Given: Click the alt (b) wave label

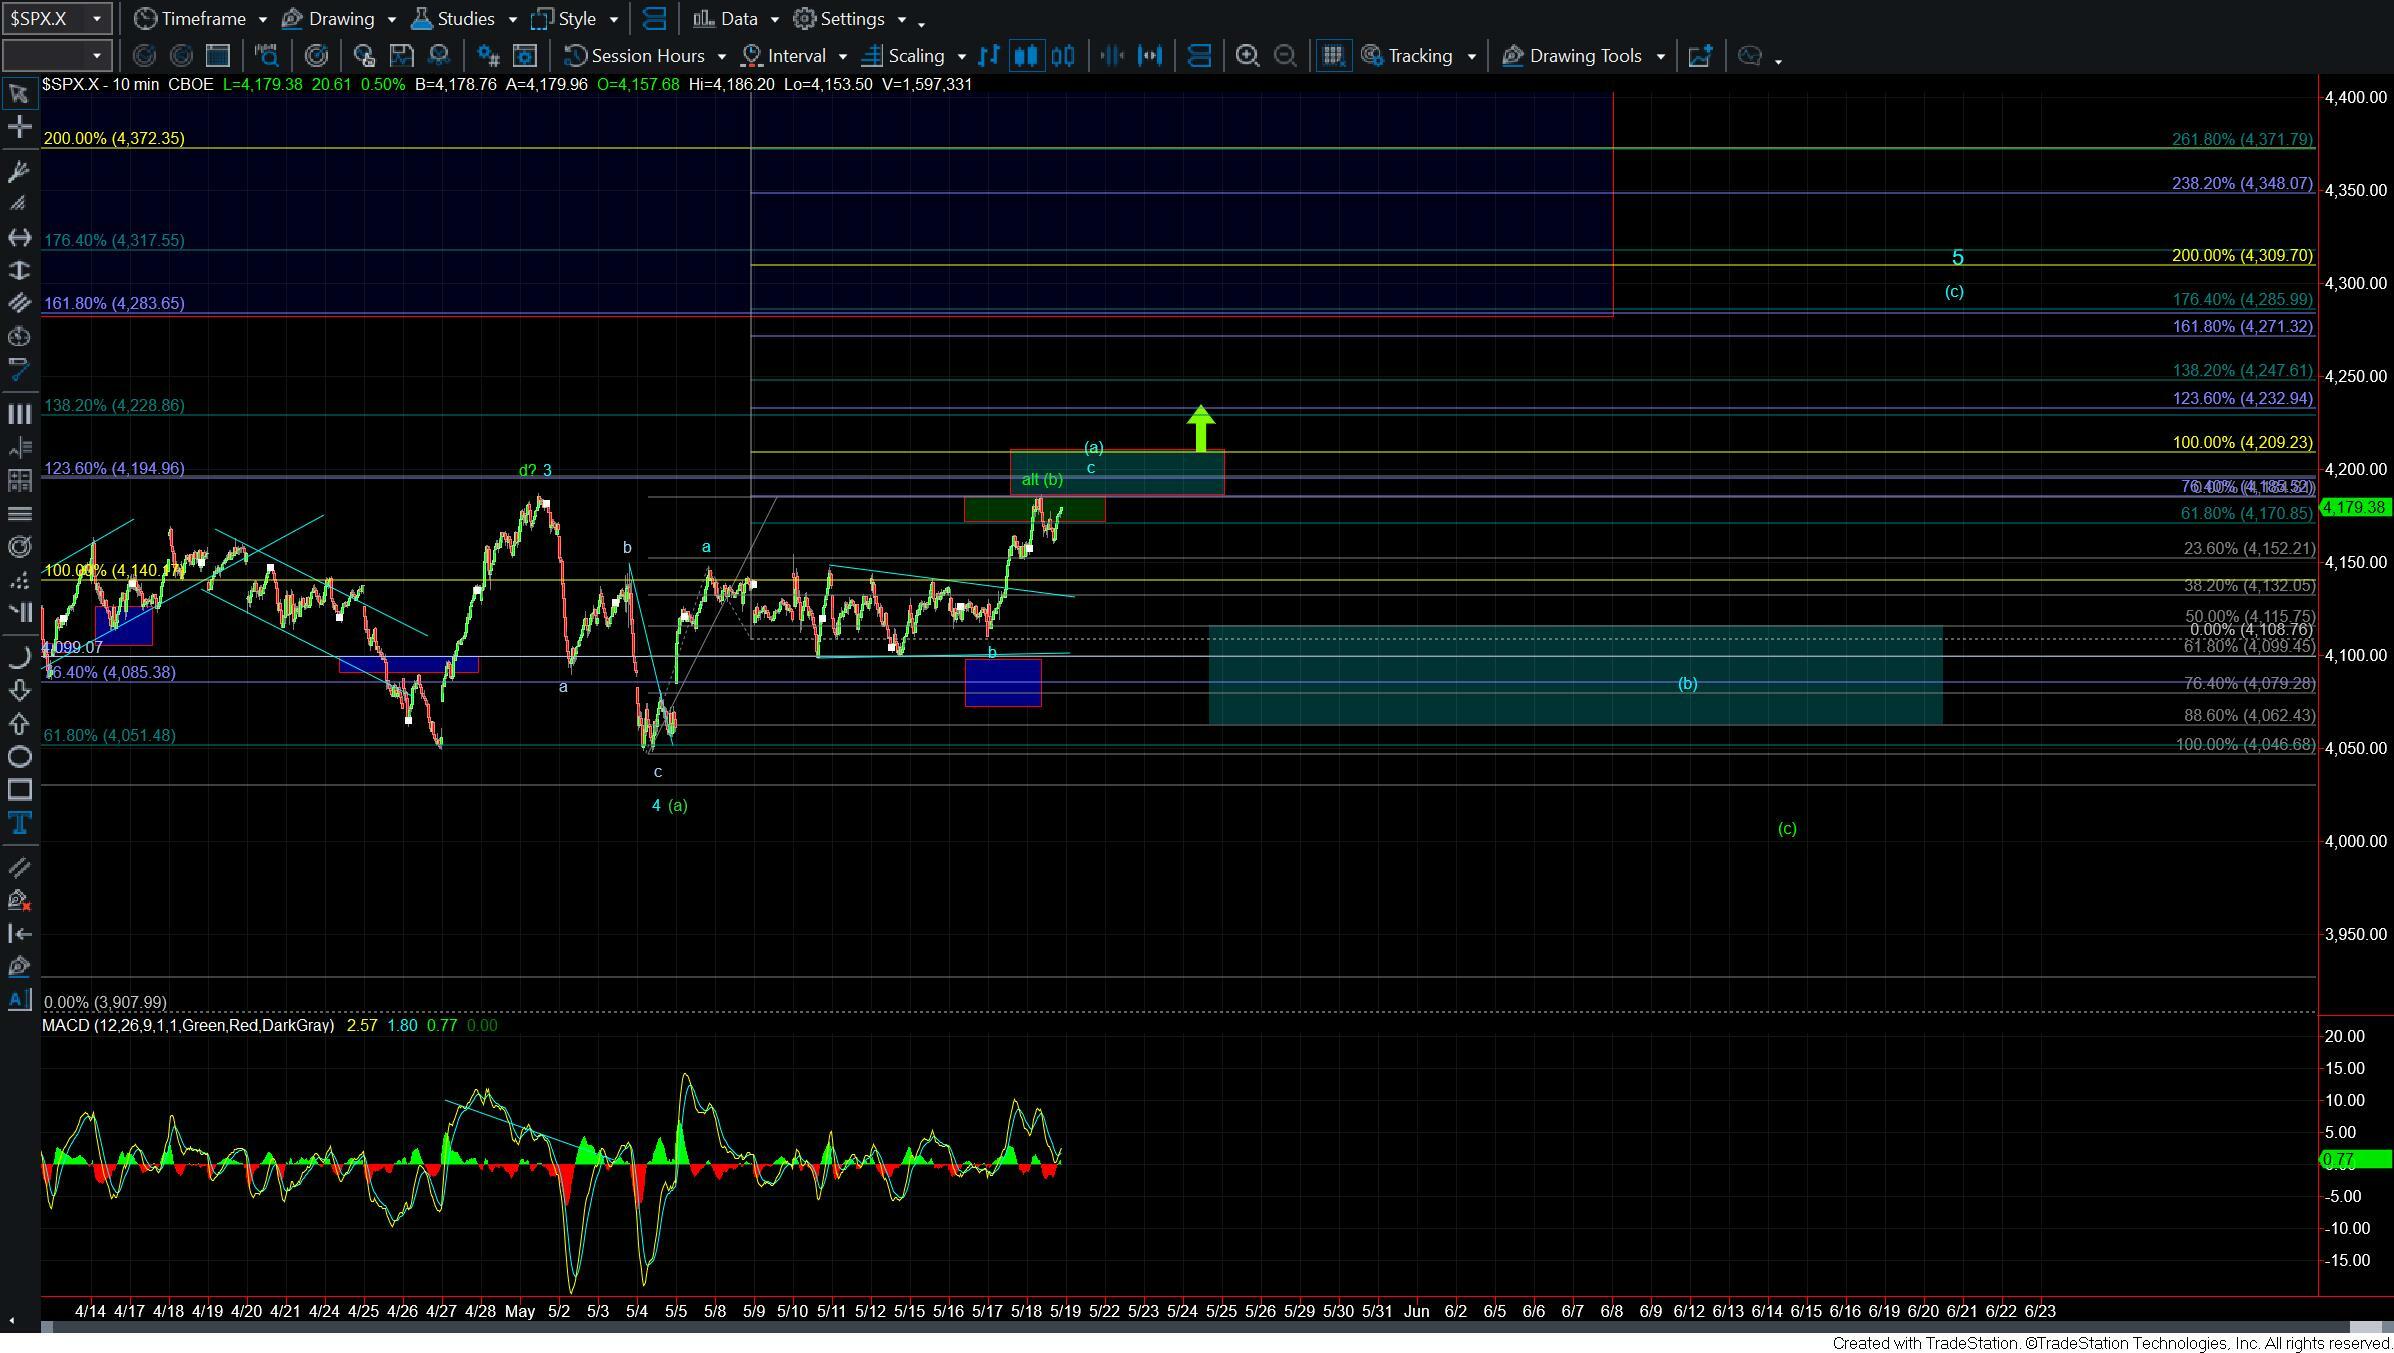Looking at the screenshot, I should [1042, 480].
